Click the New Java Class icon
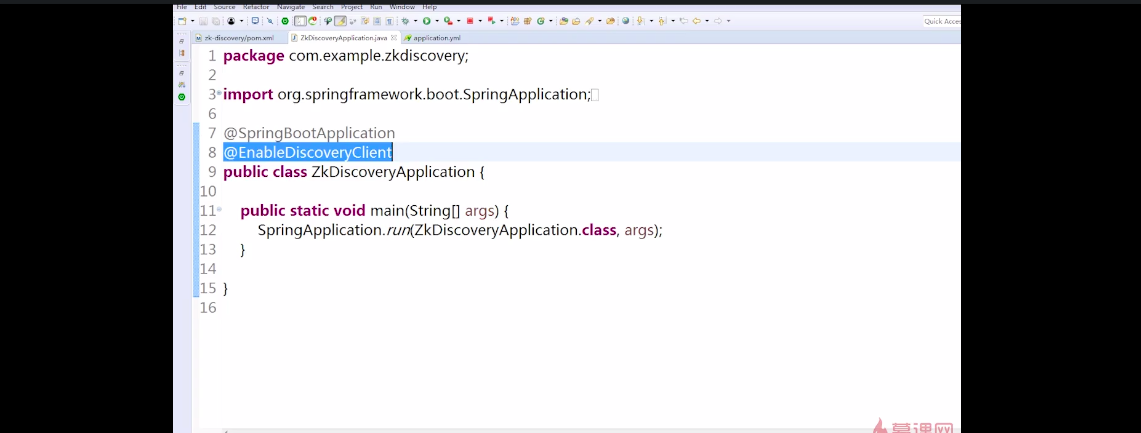1141x433 pixels. (x=541, y=21)
